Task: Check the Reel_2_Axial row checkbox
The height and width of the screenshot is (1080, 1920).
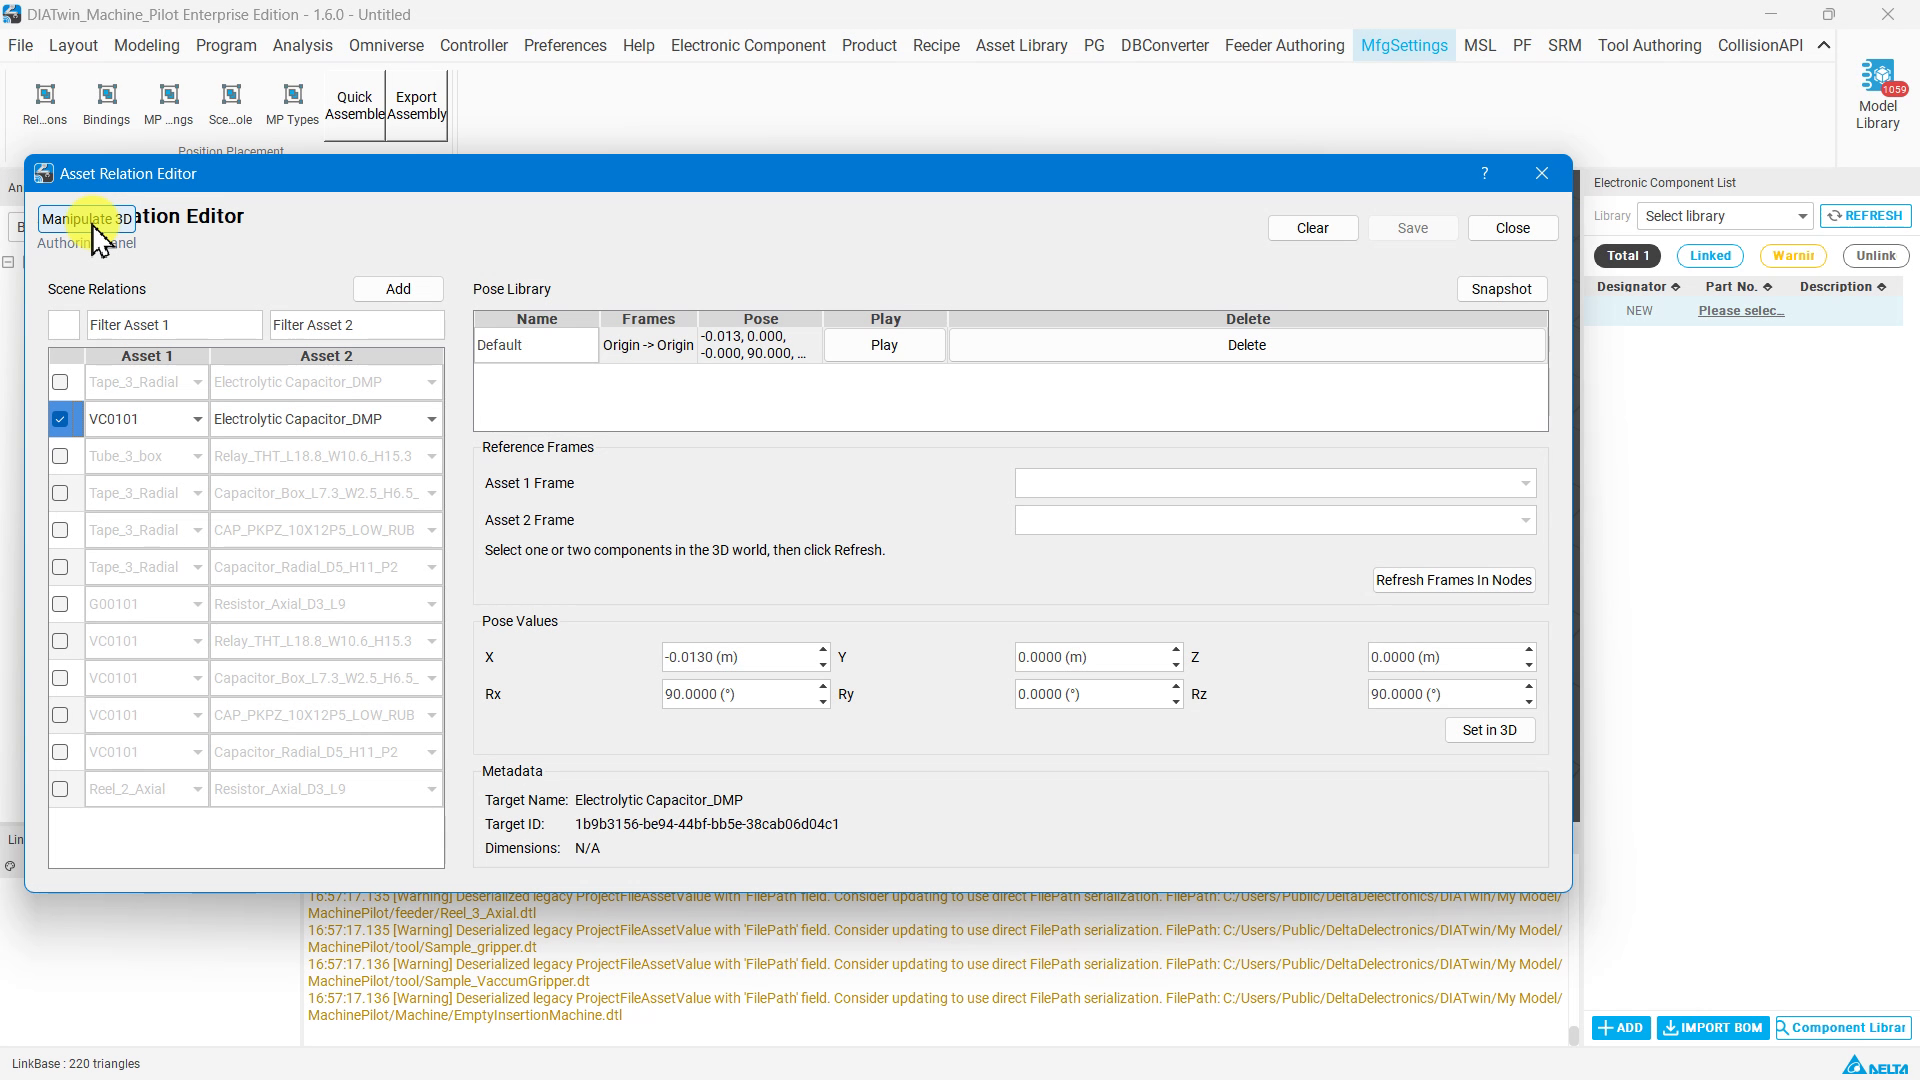Action: [60, 789]
